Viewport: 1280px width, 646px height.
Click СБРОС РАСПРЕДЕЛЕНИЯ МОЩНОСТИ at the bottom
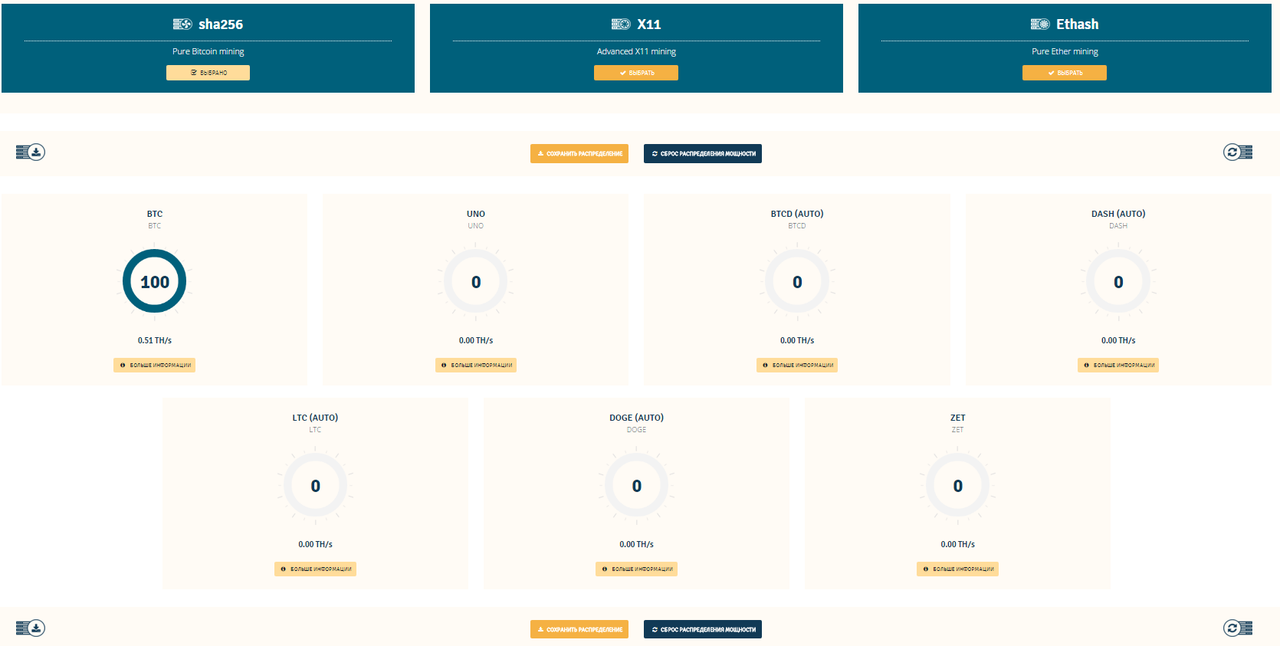[x=702, y=628]
